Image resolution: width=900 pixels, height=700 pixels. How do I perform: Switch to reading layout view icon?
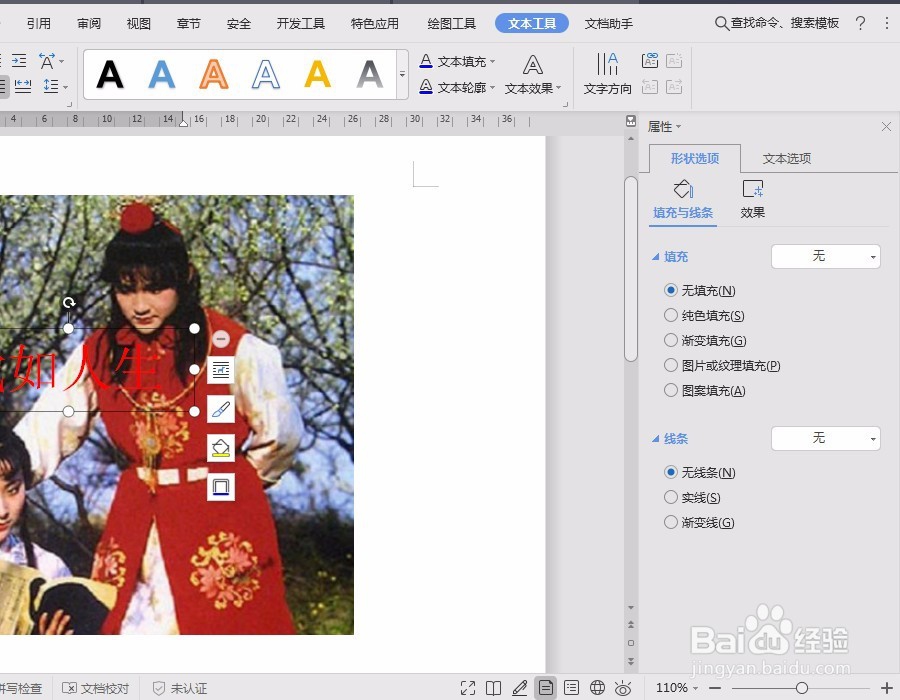494,687
